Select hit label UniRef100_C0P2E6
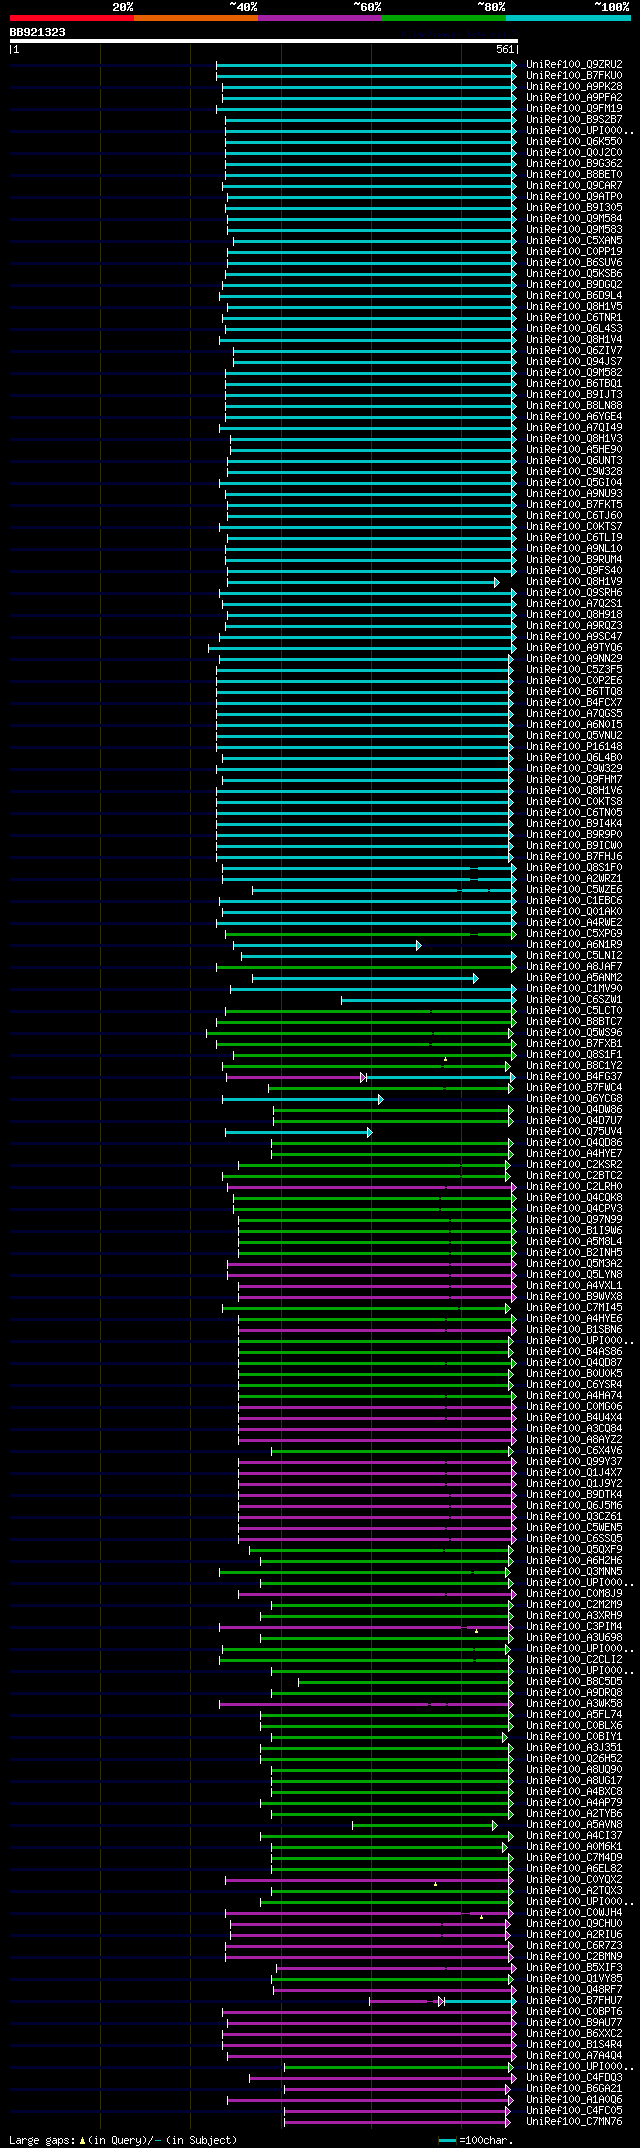640x2148 pixels. click(x=574, y=680)
